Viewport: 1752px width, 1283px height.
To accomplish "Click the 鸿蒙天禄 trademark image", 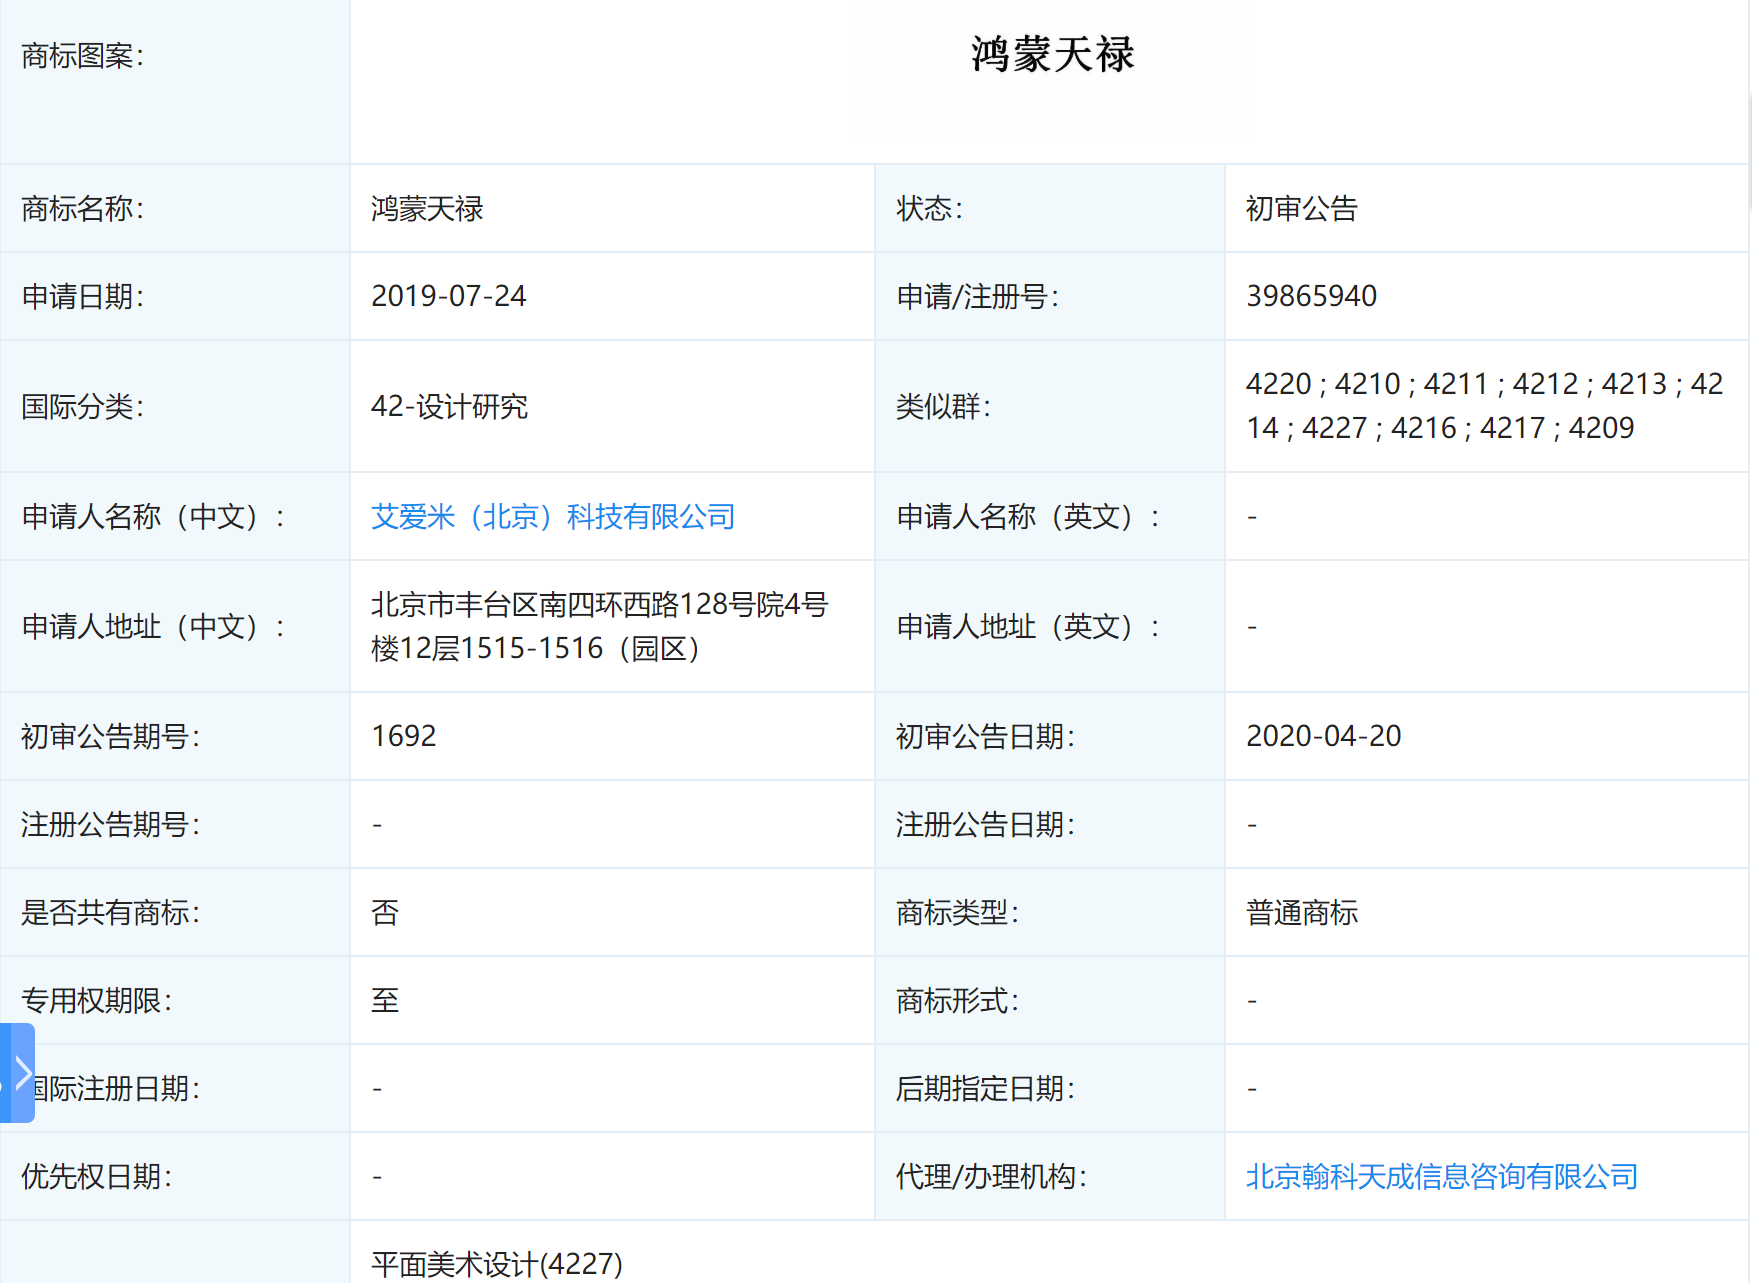I will pos(1052,55).
